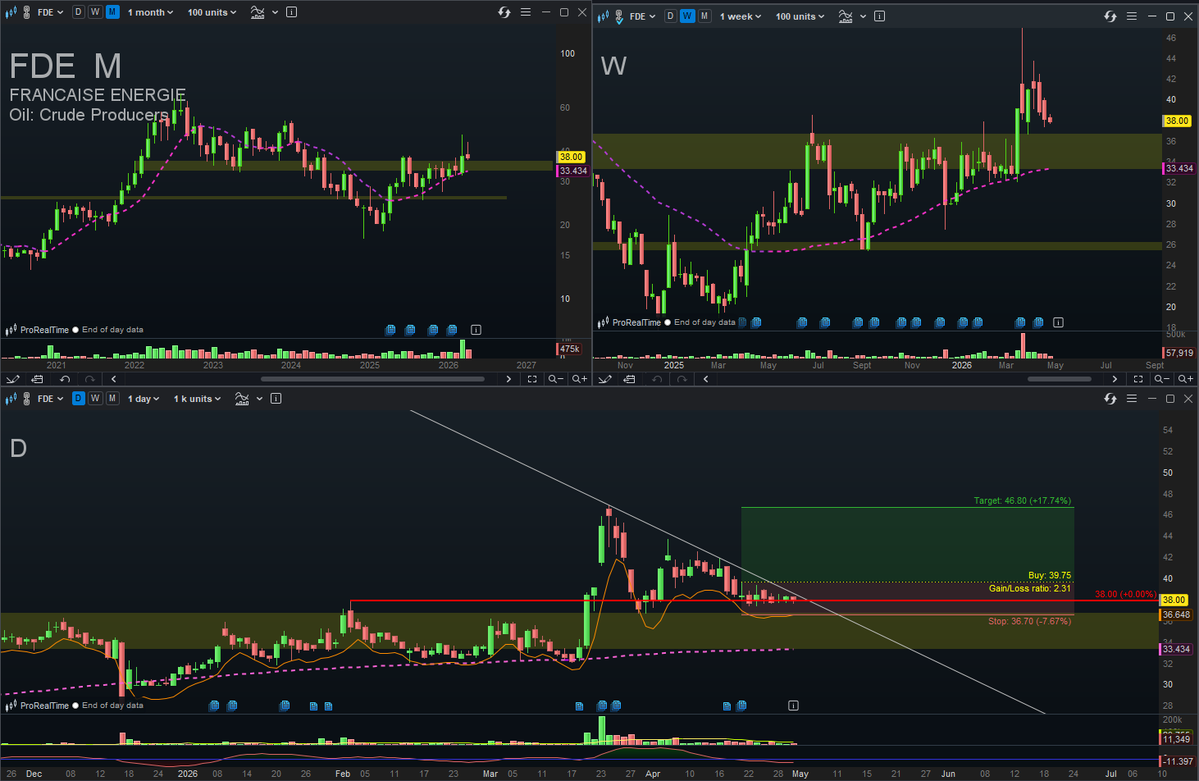The height and width of the screenshot is (781, 1199).
Task: Open FDE ticker dropdown in monthly chart
Action: pos(50,12)
